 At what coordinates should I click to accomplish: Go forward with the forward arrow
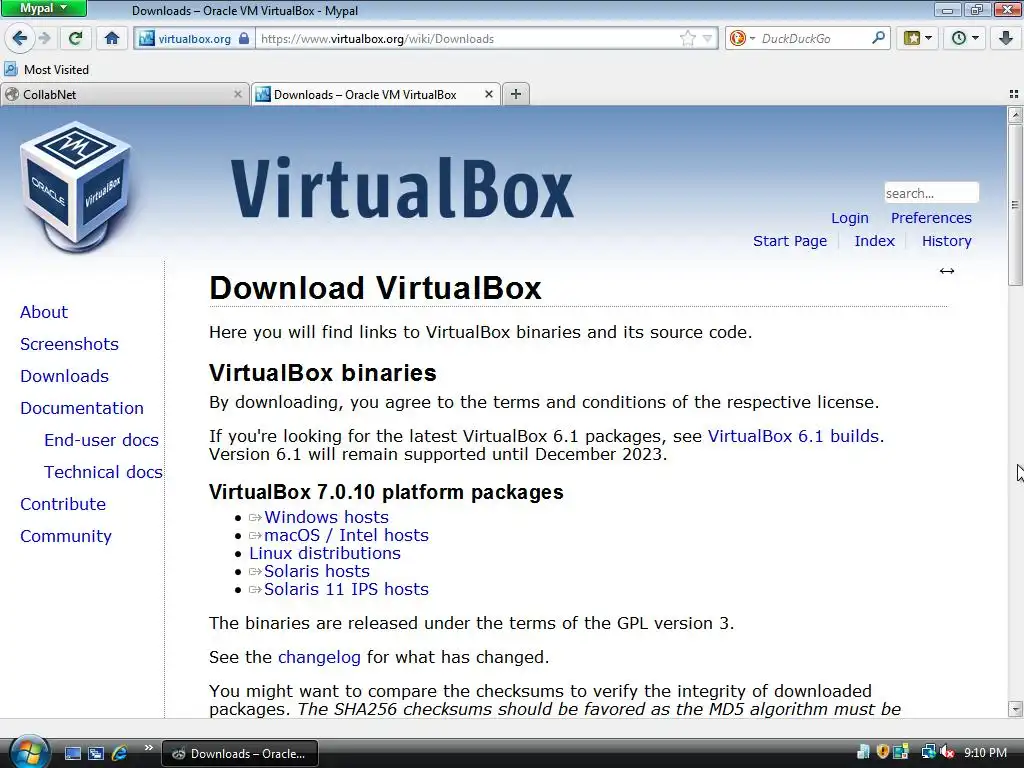coord(44,39)
